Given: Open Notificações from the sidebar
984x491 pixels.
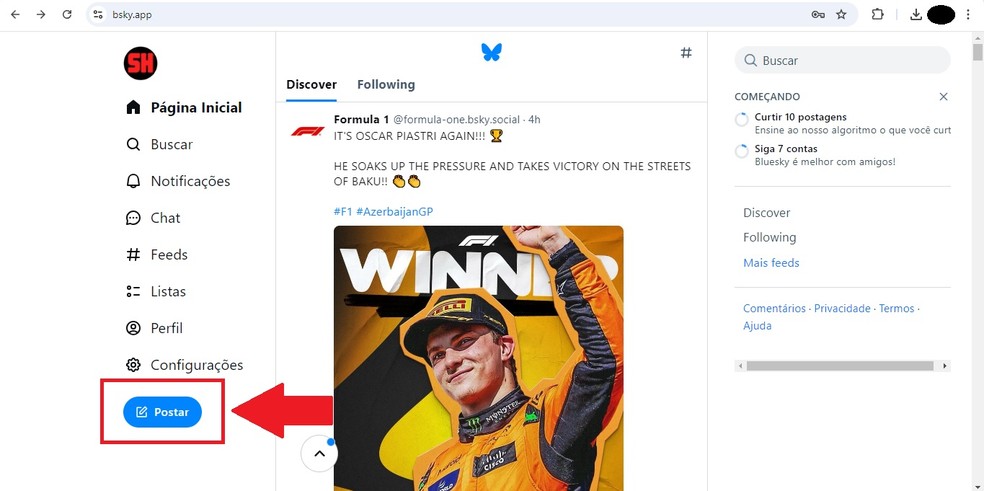Looking at the screenshot, I should point(190,181).
